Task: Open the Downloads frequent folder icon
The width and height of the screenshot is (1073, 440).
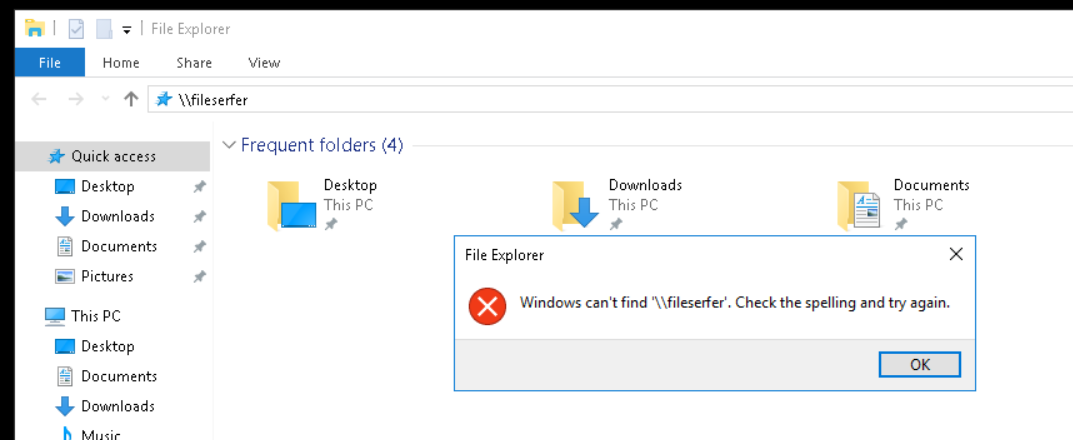Action: click(x=576, y=205)
